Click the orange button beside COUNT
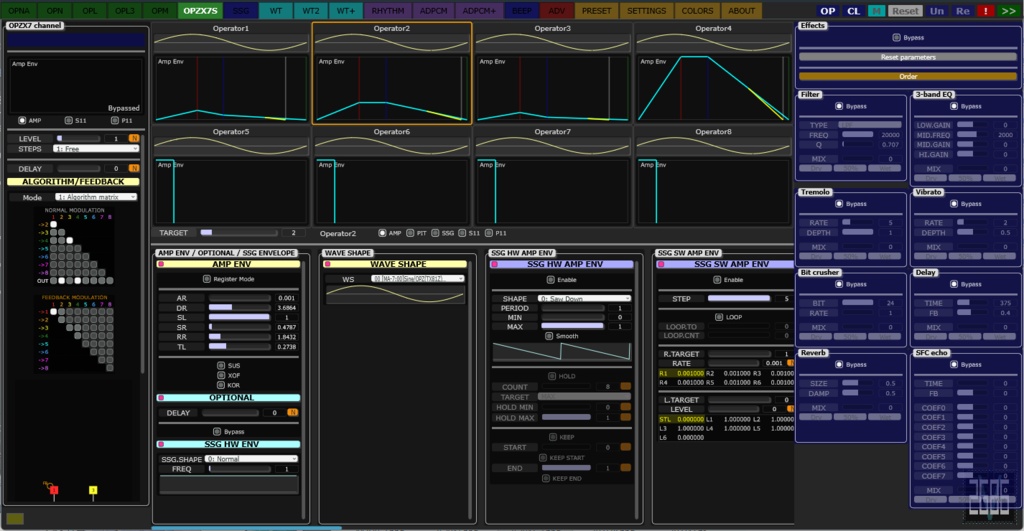The height and width of the screenshot is (531, 1024). tap(626, 387)
